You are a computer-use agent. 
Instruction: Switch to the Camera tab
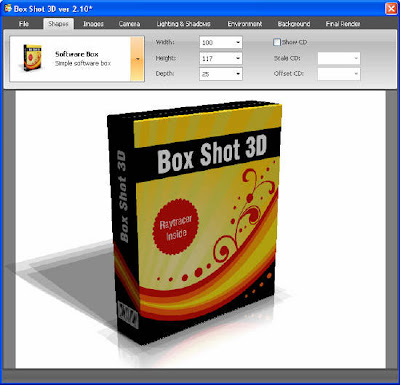pyautogui.click(x=129, y=24)
